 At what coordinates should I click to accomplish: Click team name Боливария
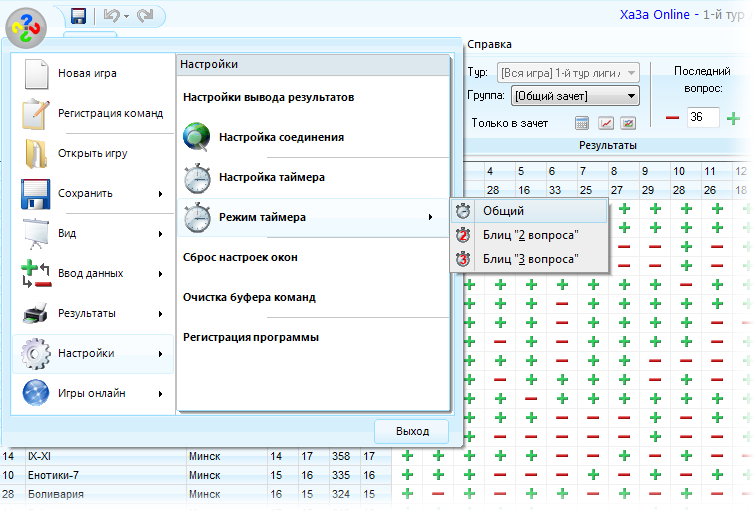(56, 494)
